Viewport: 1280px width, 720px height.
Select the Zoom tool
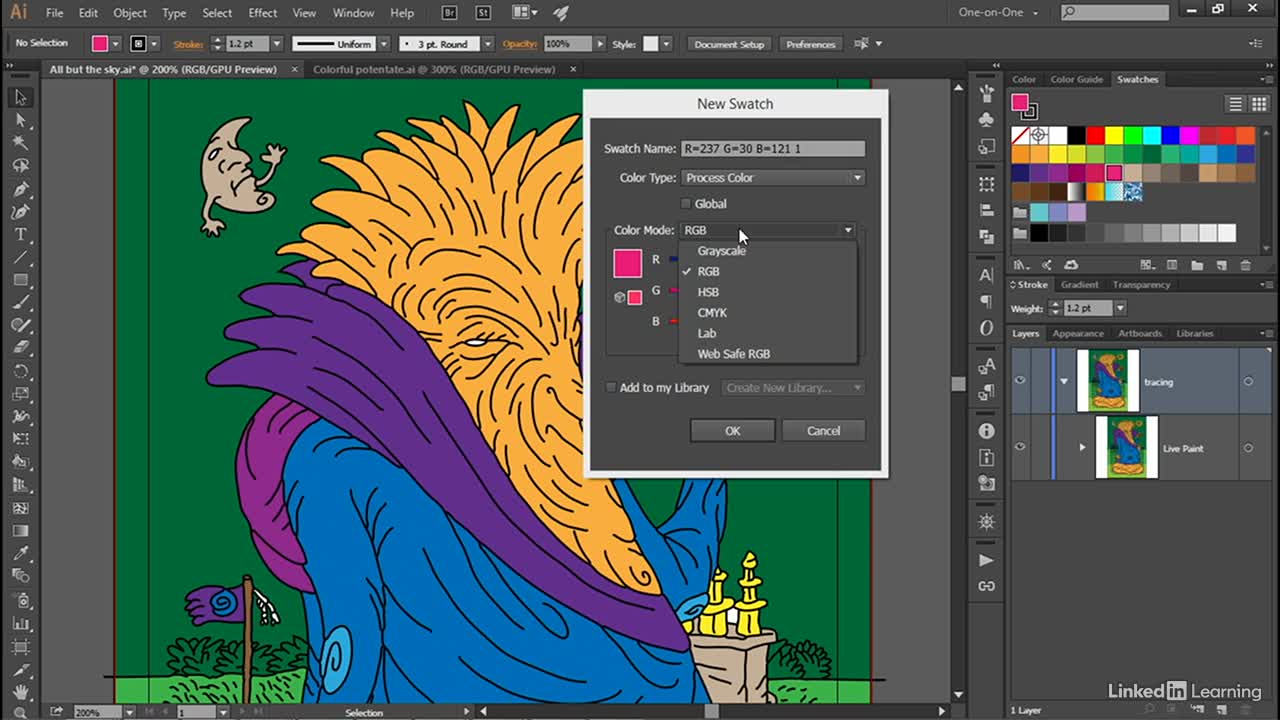point(20,712)
